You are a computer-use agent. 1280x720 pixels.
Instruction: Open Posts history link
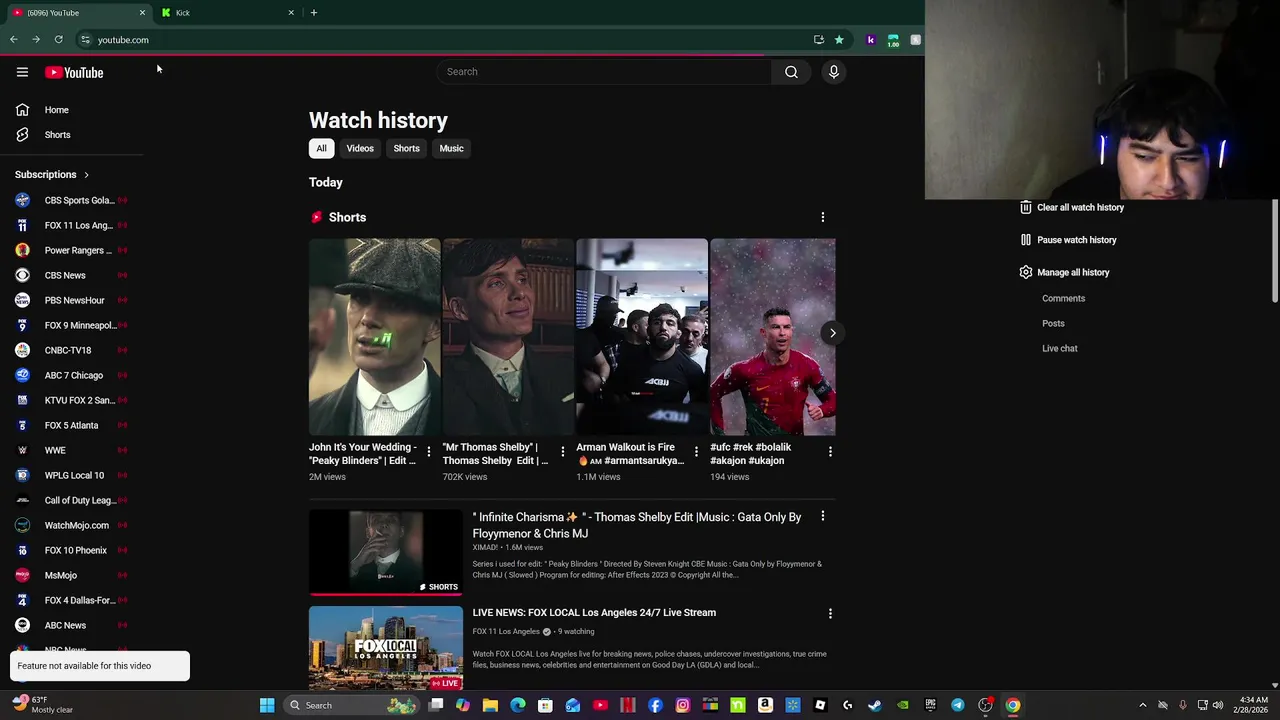[x=1053, y=323]
